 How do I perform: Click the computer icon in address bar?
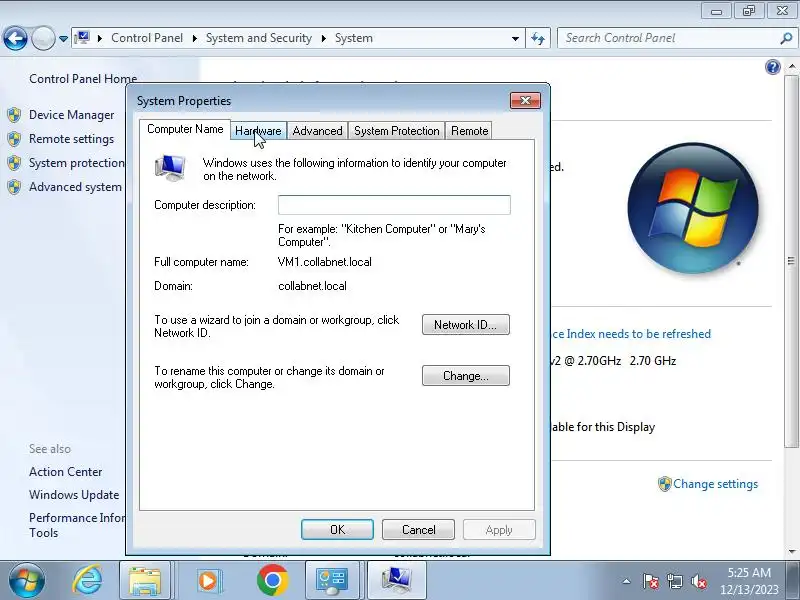coord(82,38)
